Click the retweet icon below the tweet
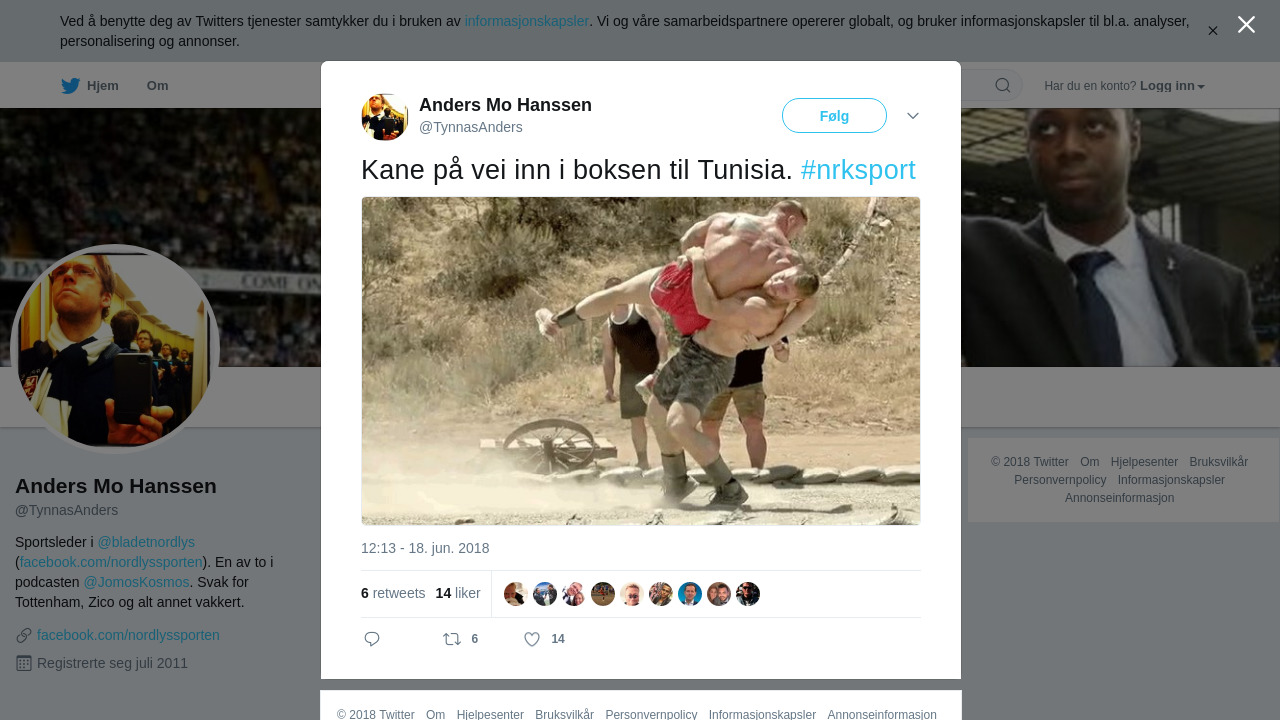Image resolution: width=1280 pixels, height=720 pixels. tap(452, 639)
